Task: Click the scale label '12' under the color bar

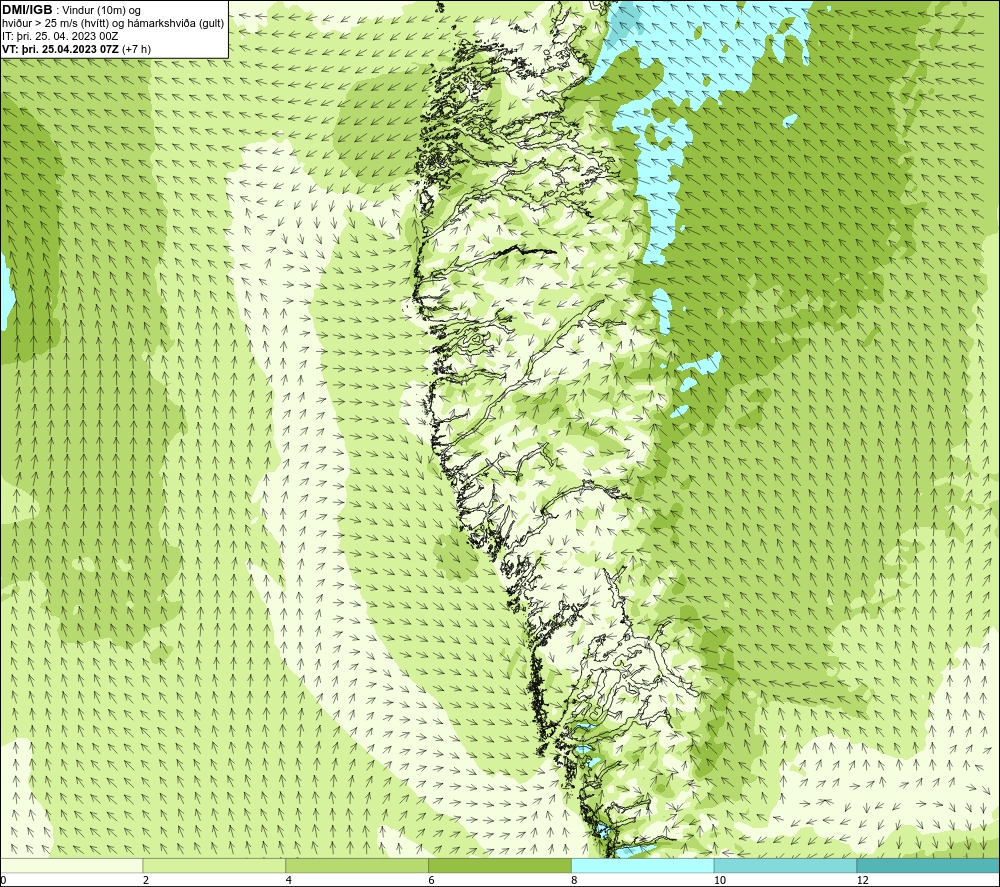Action: (863, 880)
